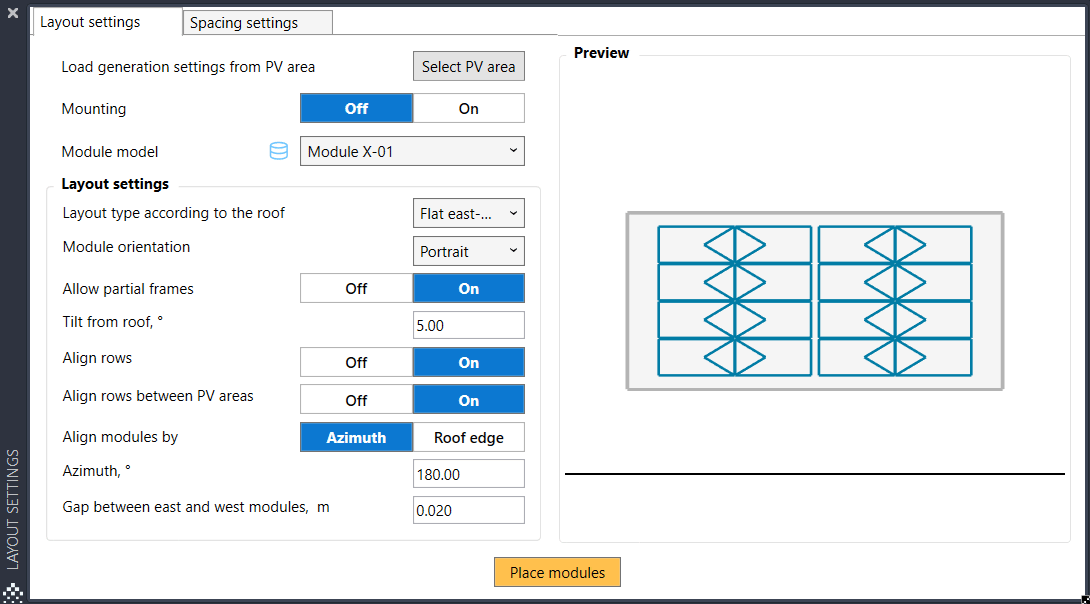Open the Spacing settings tab
Image resolution: width=1090 pixels, height=604 pixels.
click(x=258, y=23)
